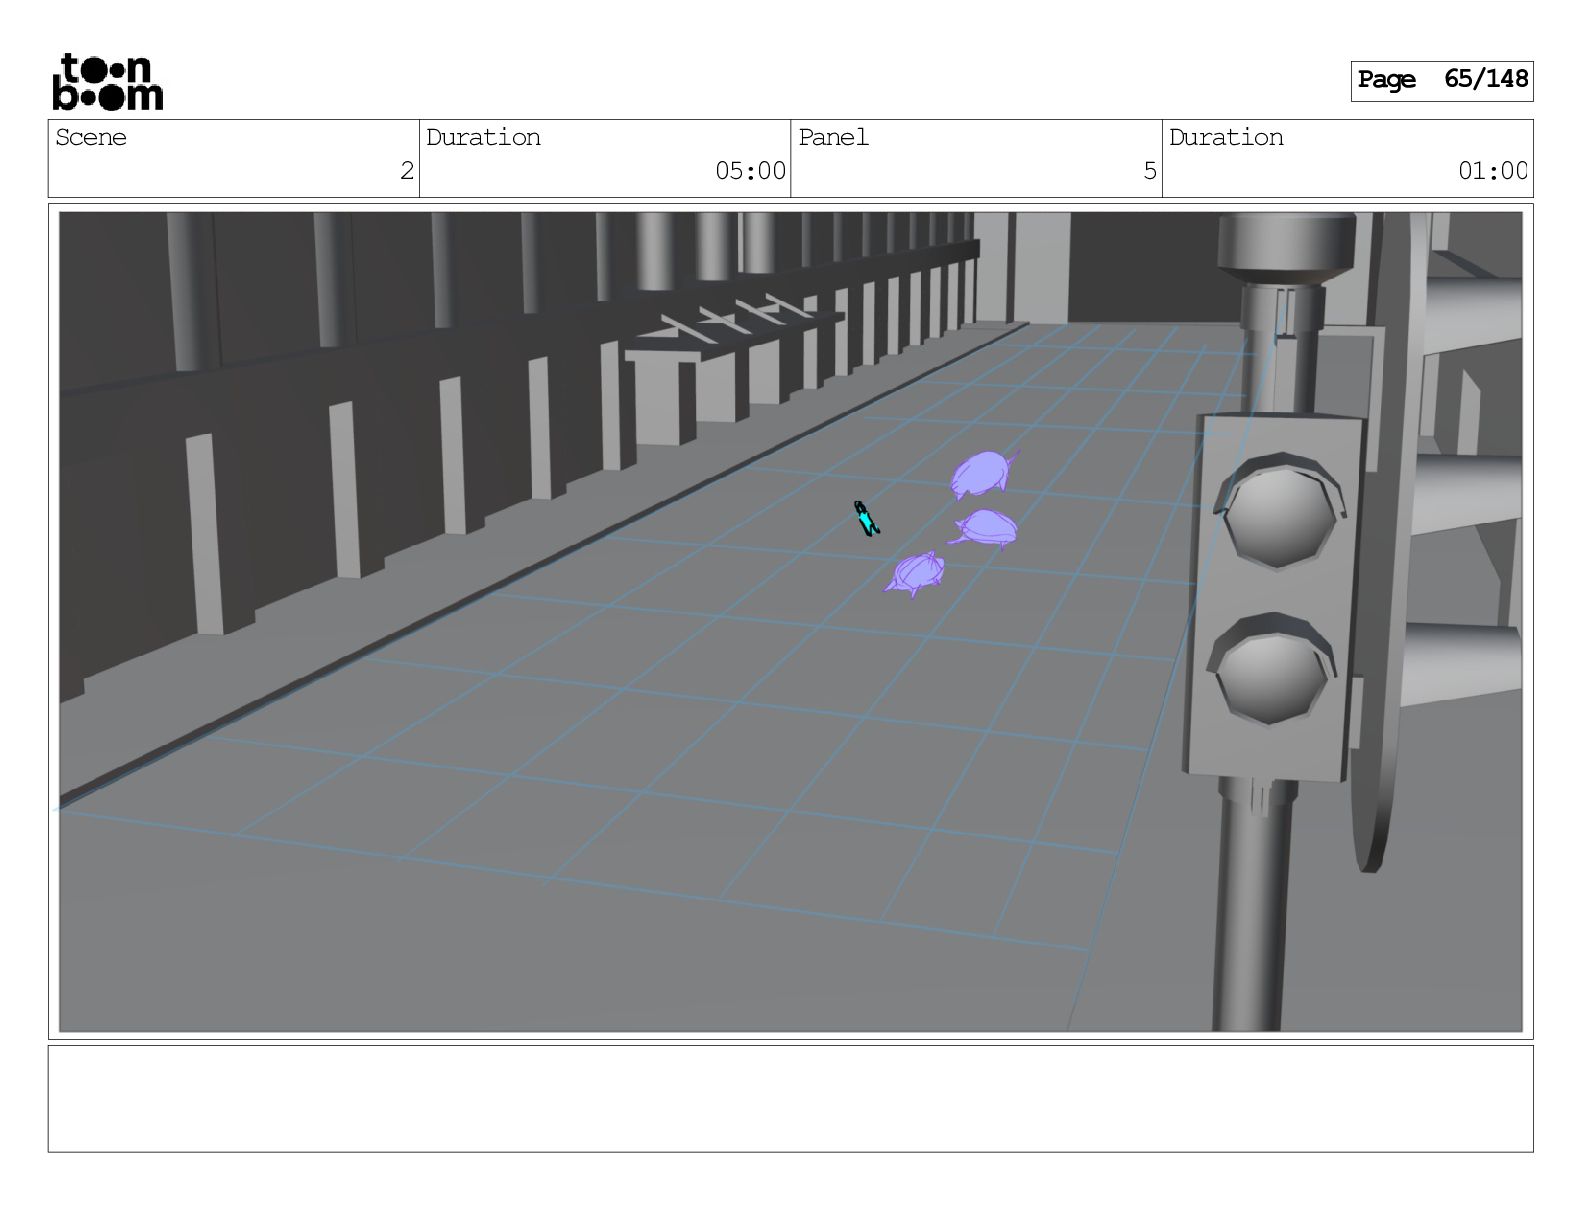Viewport: 1584px width, 1224px height.
Task: Click panel duration 01:00 value
Action: tap(1492, 171)
